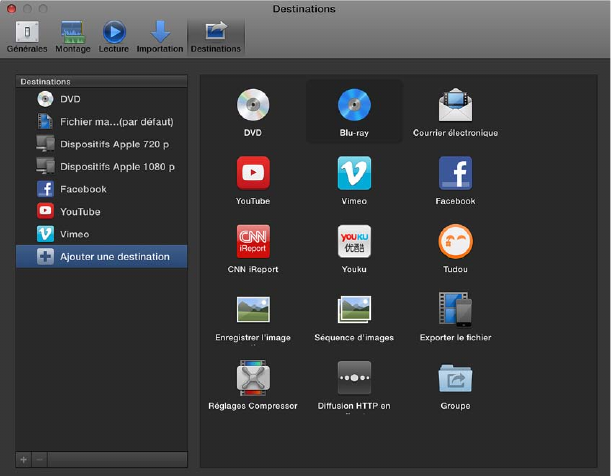
Task: Pick the Réglages Compressor icon
Action: pos(253,378)
